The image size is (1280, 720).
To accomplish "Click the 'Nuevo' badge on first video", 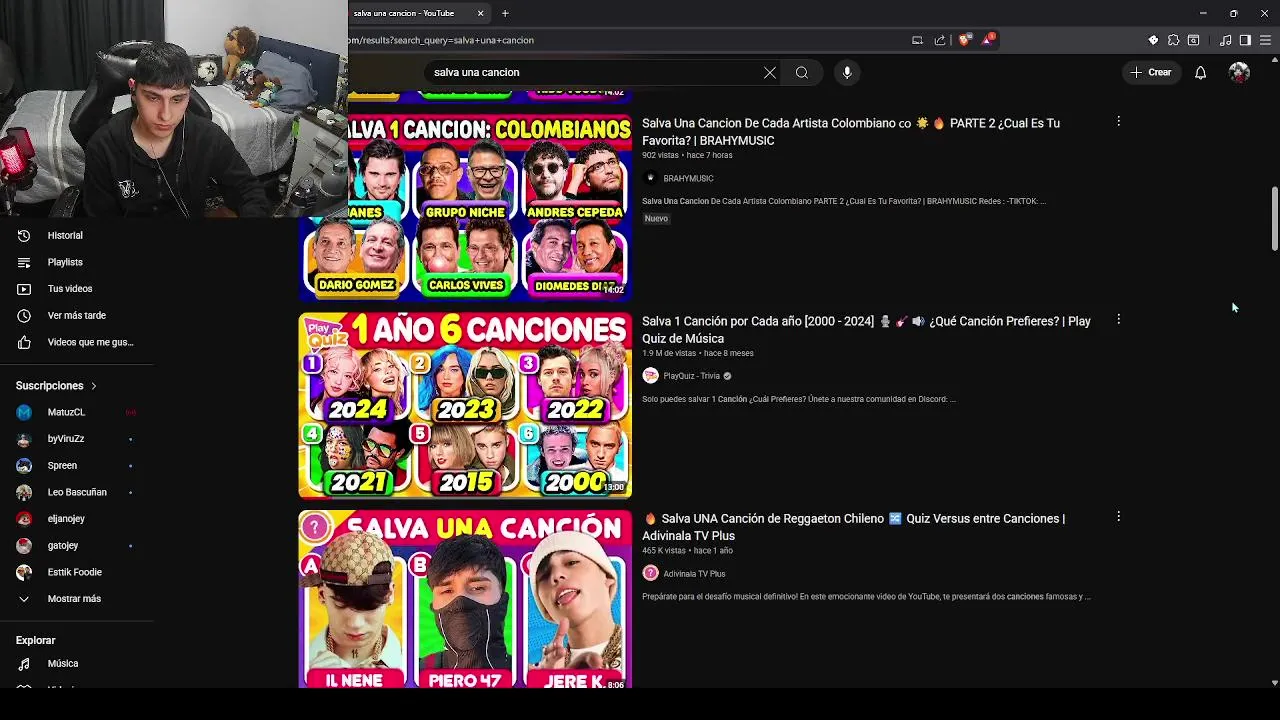I will [x=656, y=218].
